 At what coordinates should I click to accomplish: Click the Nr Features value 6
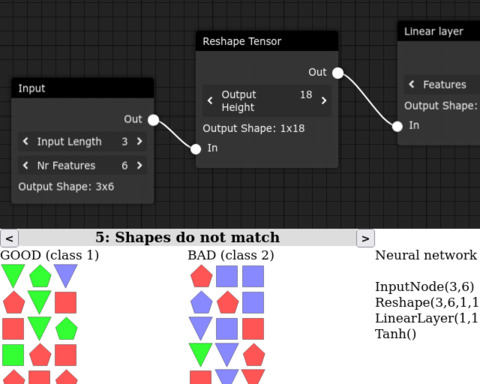tap(125, 166)
